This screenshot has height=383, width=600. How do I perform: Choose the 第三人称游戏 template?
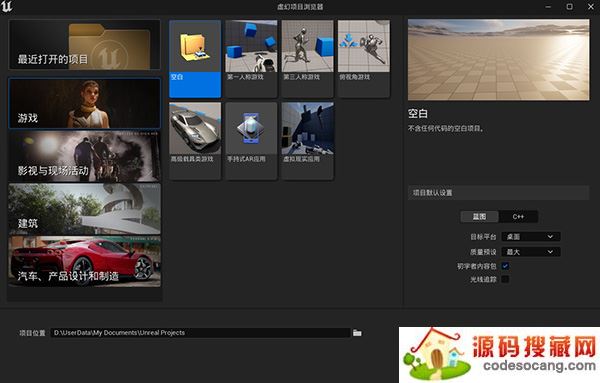pyautogui.click(x=308, y=59)
